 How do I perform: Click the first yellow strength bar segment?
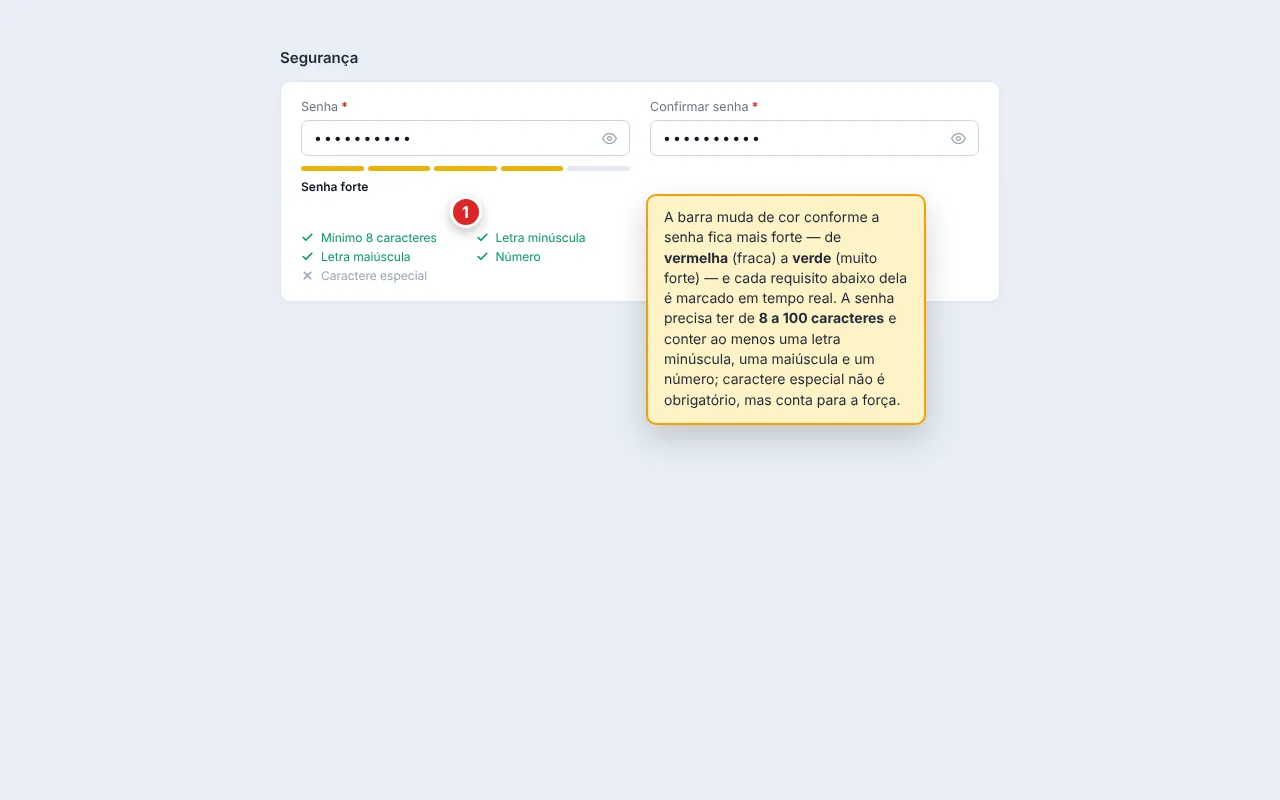[332, 168]
